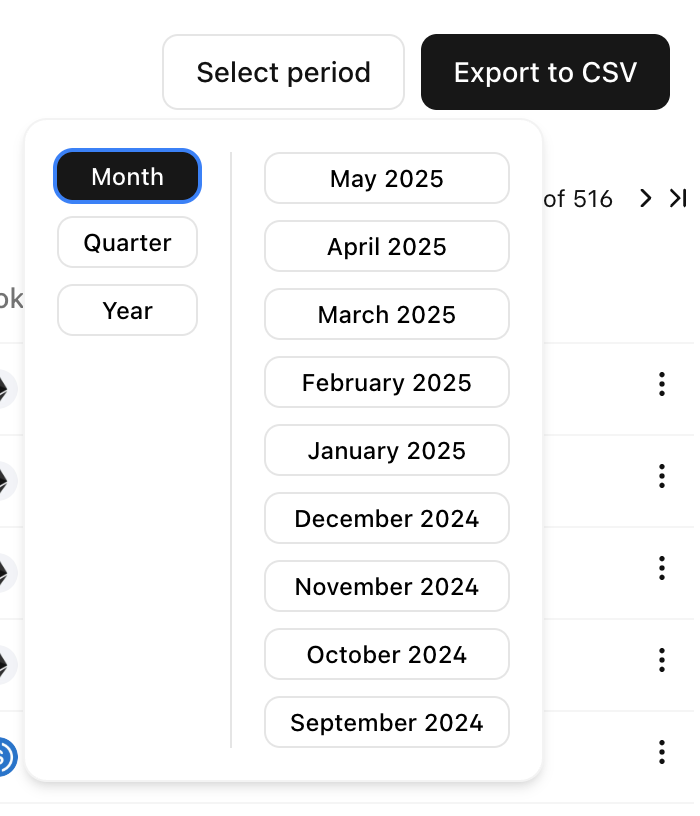Open second row three-dot menu
Screen dimensions: 700x816
[661, 476]
